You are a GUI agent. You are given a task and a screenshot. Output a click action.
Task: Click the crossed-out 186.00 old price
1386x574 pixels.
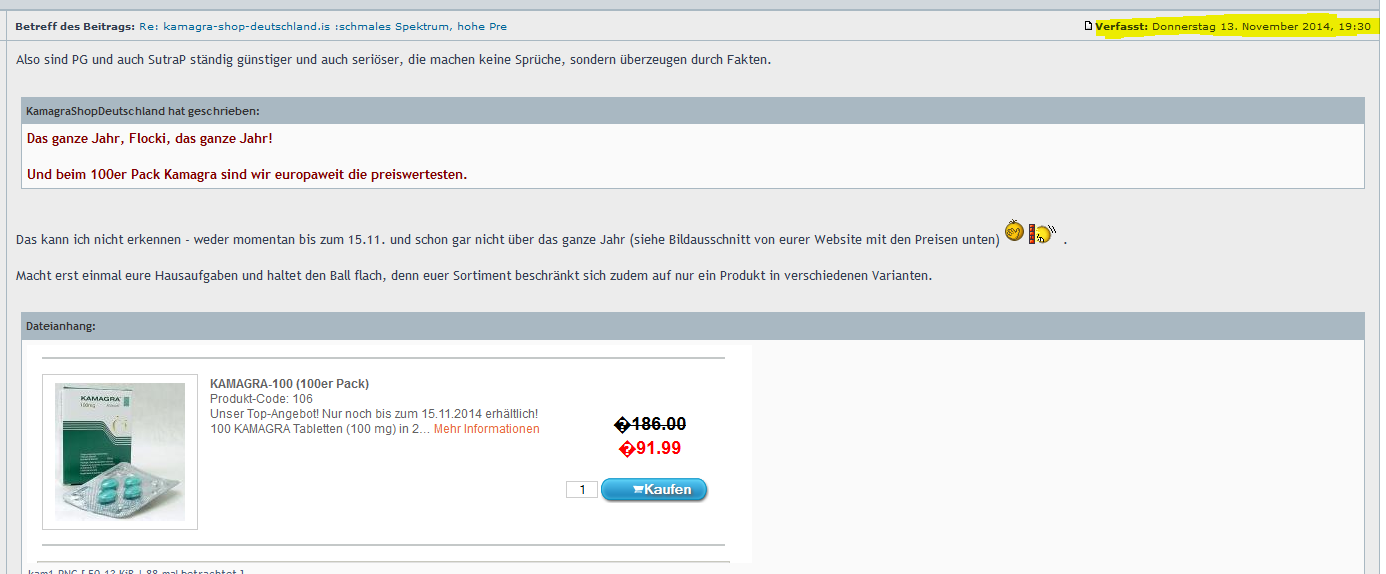click(657, 424)
